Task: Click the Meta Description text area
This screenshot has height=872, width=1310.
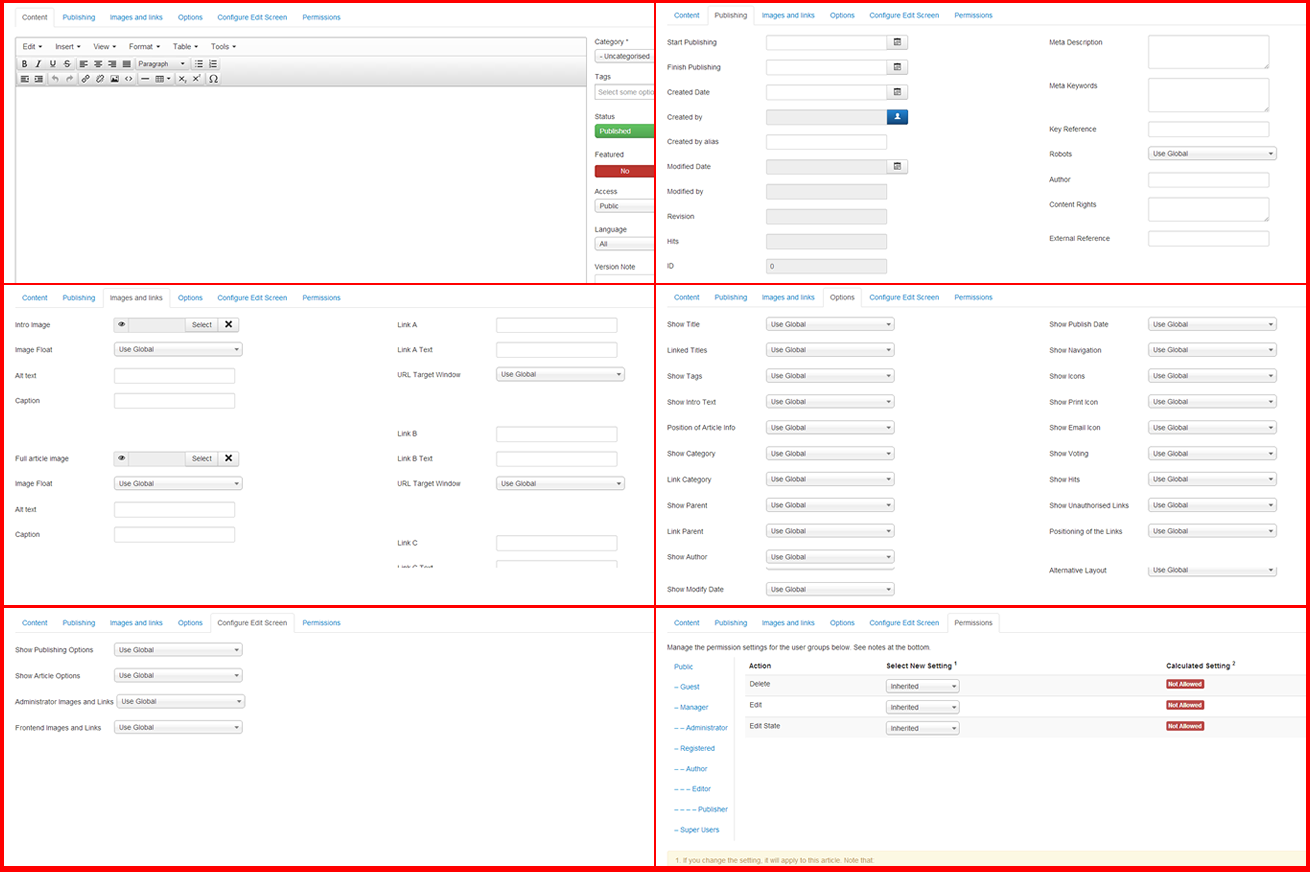Action: (1208, 52)
